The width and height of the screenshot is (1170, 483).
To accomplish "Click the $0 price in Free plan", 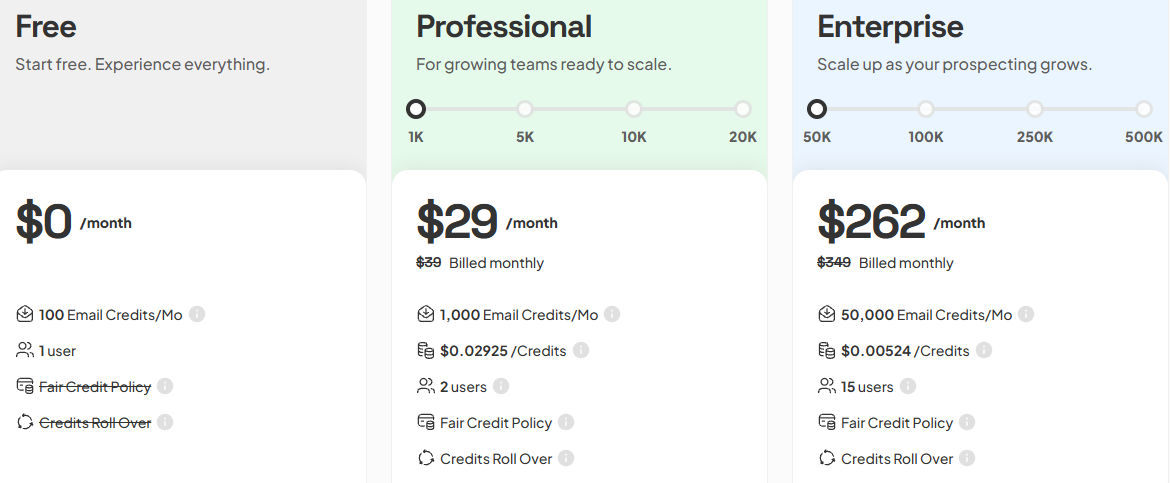I will click(x=44, y=222).
